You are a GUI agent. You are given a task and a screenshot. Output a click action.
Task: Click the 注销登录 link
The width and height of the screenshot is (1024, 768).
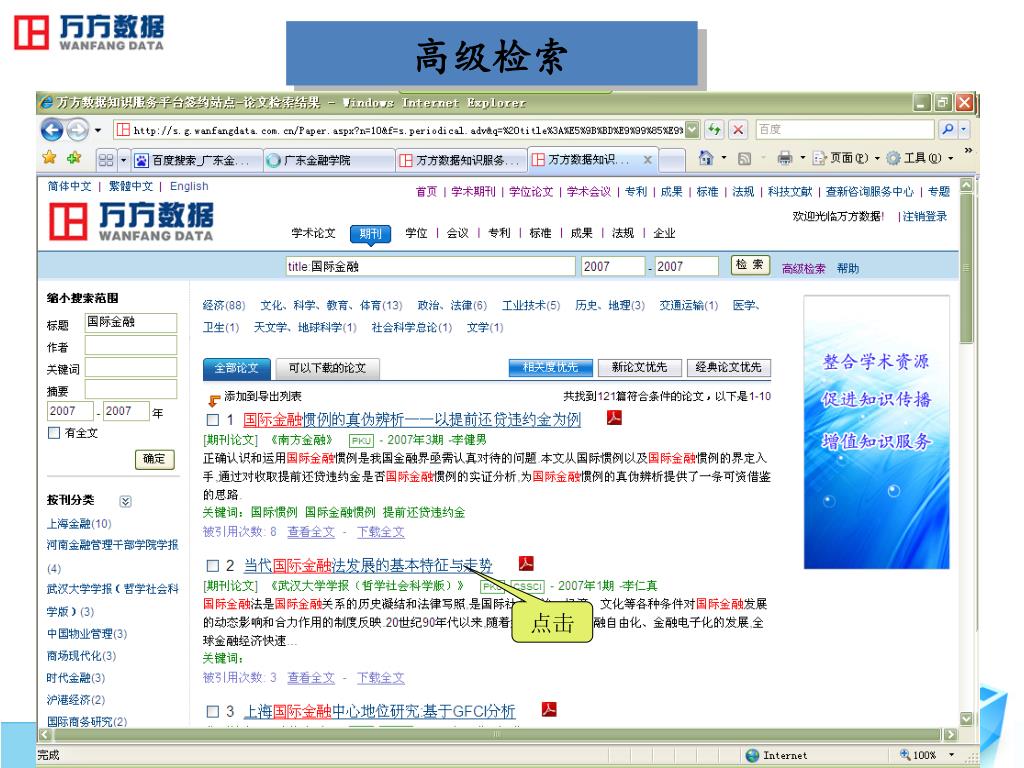click(x=925, y=216)
